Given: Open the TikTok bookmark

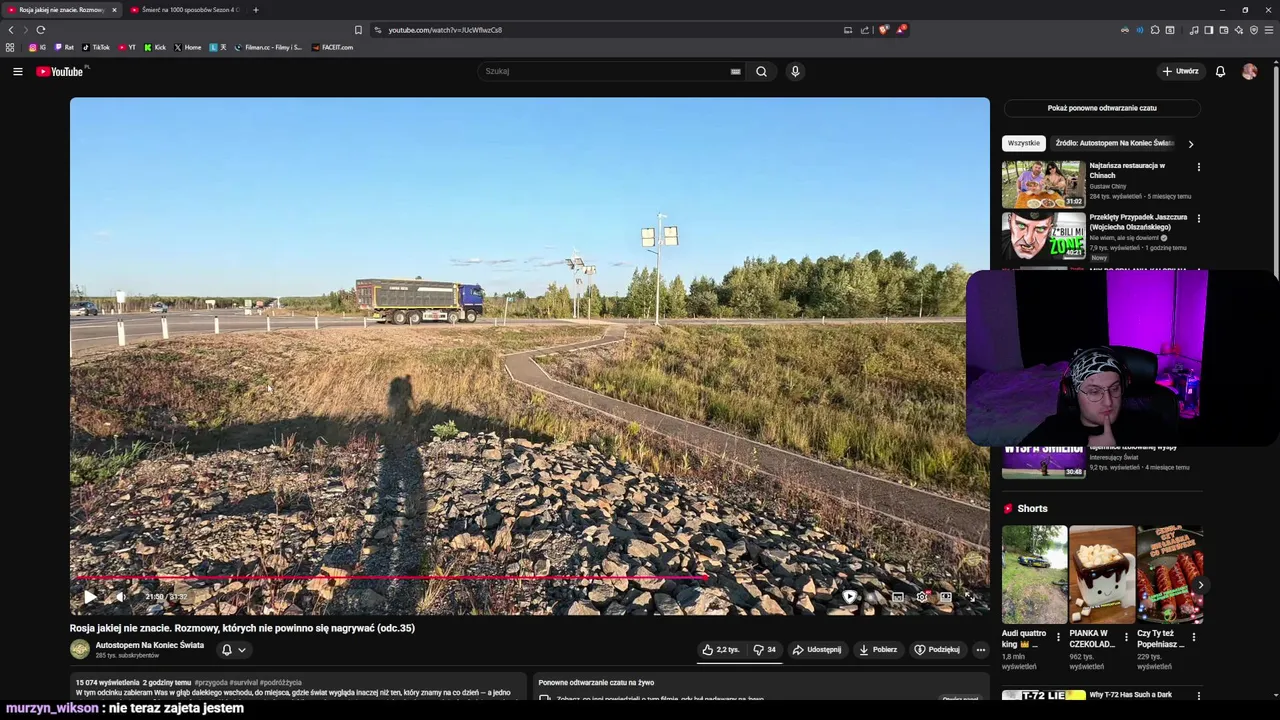Looking at the screenshot, I should (95, 47).
